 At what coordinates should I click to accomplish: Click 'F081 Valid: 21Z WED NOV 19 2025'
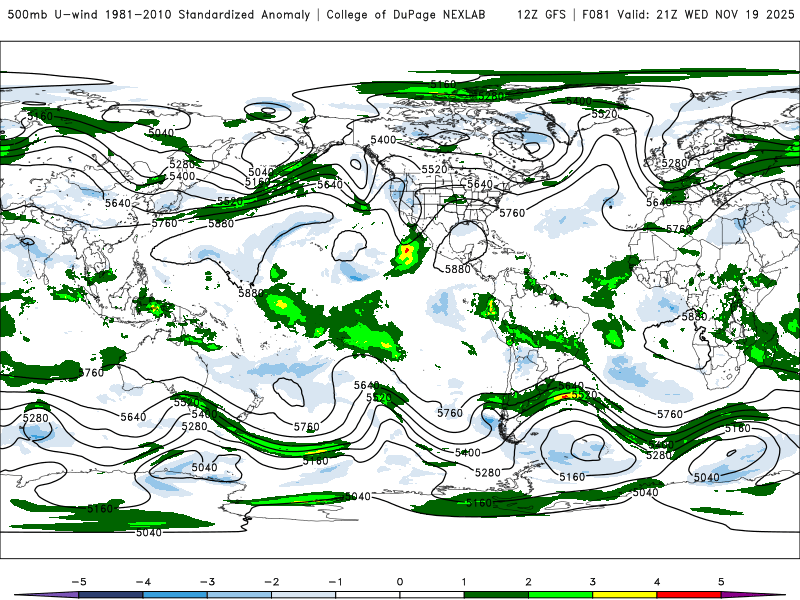[688, 14]
